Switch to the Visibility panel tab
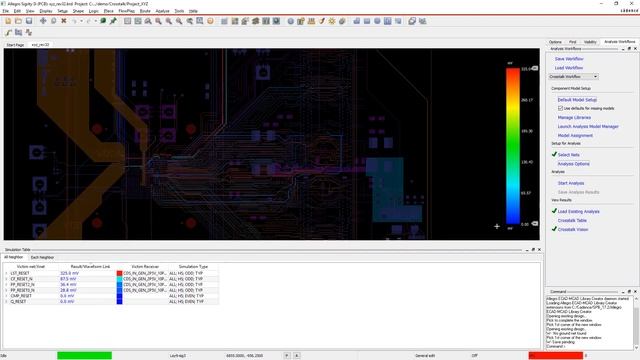640x360 pixels. tap(590, 42)
